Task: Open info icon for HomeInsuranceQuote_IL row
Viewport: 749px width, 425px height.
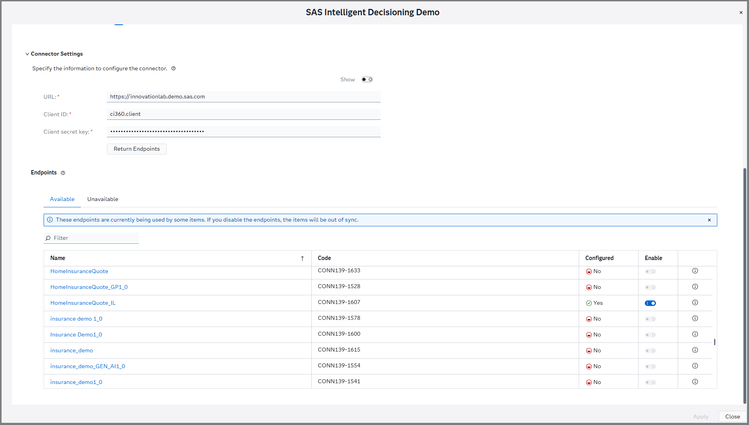Action: coord(695,302)
